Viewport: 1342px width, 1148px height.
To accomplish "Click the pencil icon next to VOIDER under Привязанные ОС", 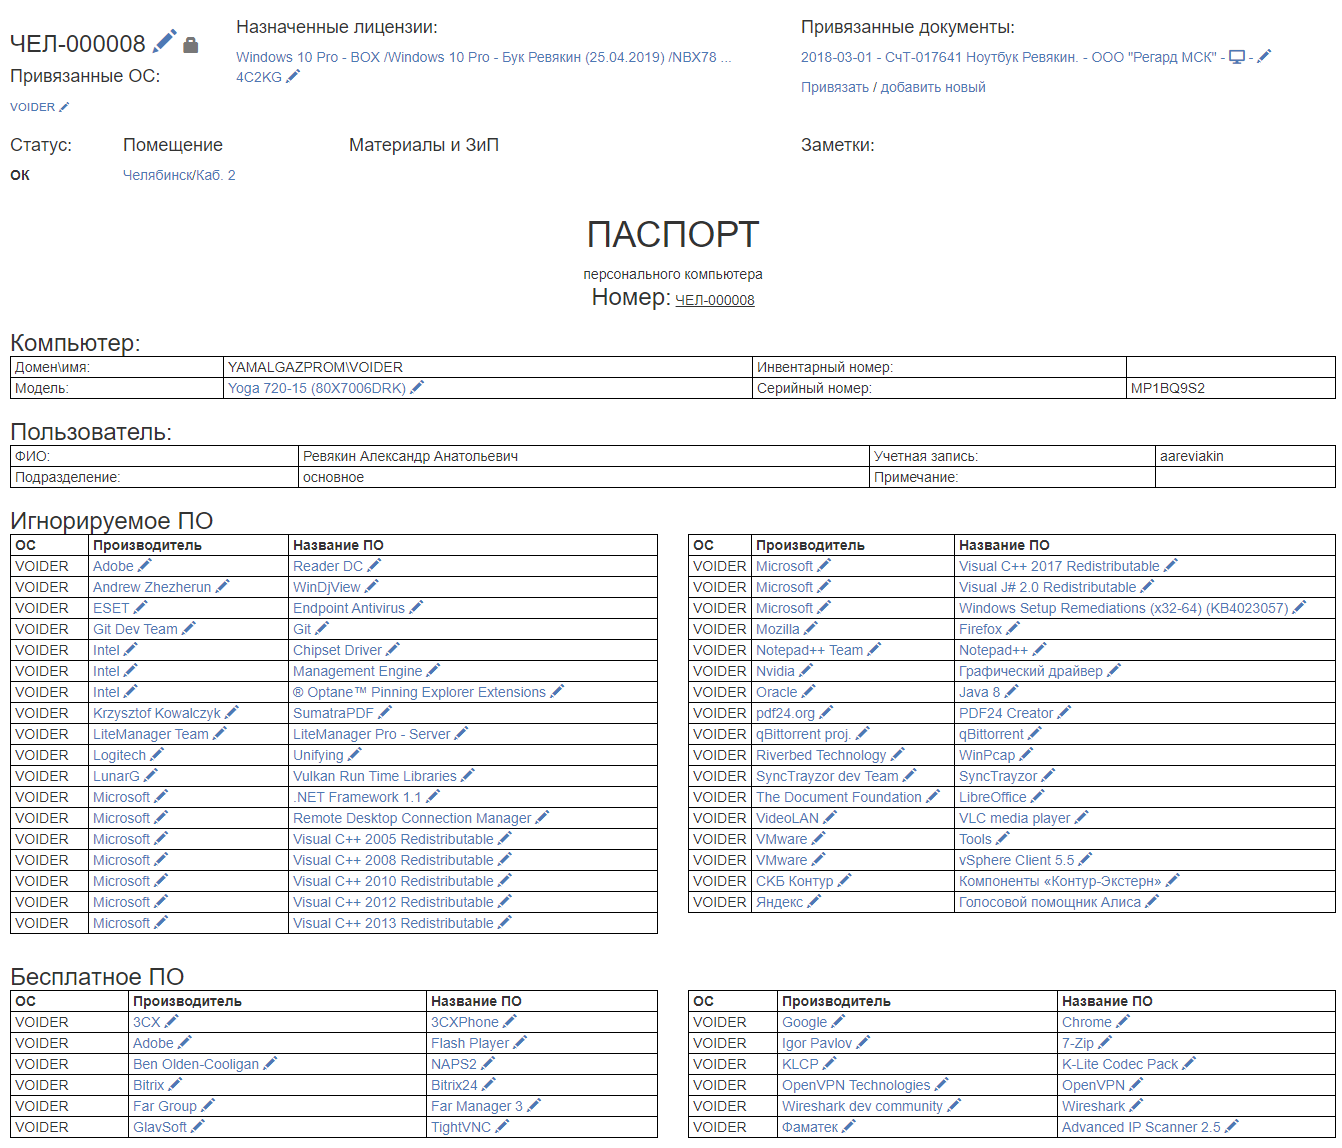I will pos(64,107).
